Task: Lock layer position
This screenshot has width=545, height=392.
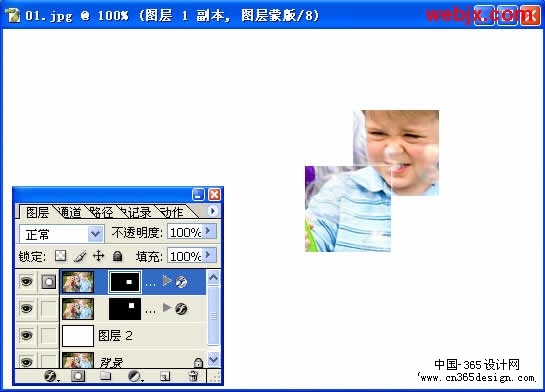Action: click(x=99, y=256)
